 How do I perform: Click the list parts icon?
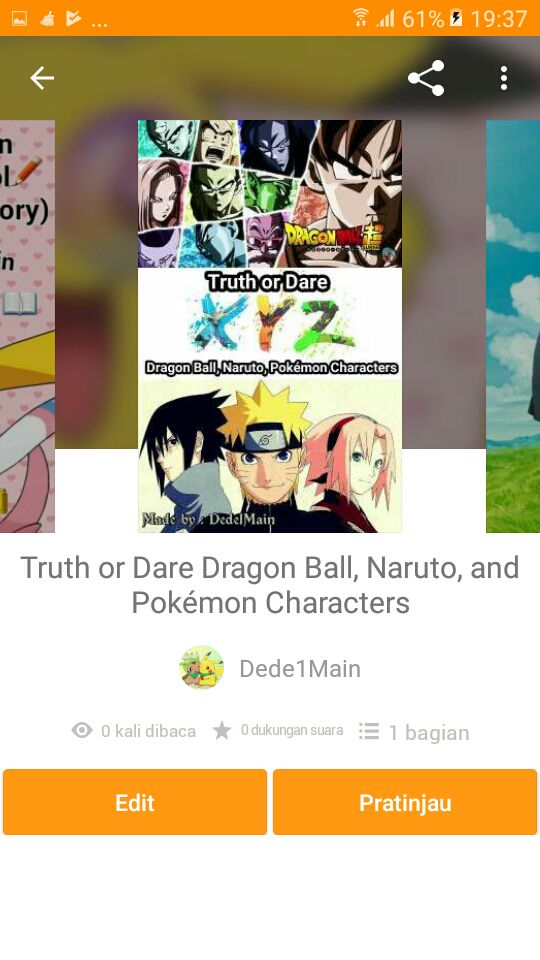pyautogui.click(x=369, y=730)
